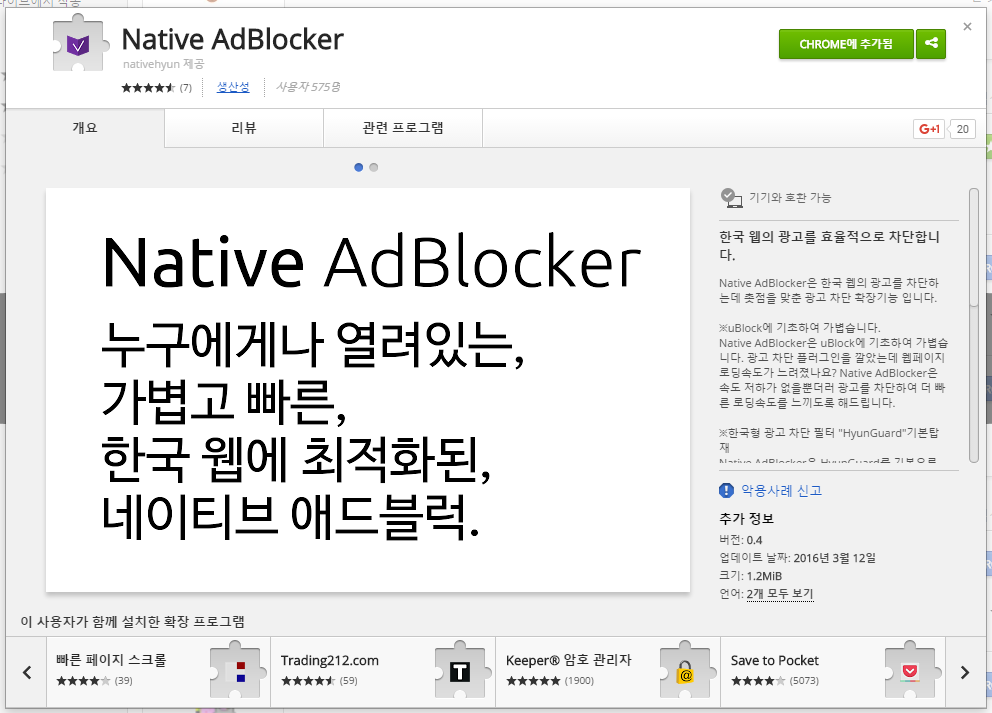The height and width of the screenshot is (713, 992).
Task: Click the star rating next to (7)
Action: (x=148, y=88)
